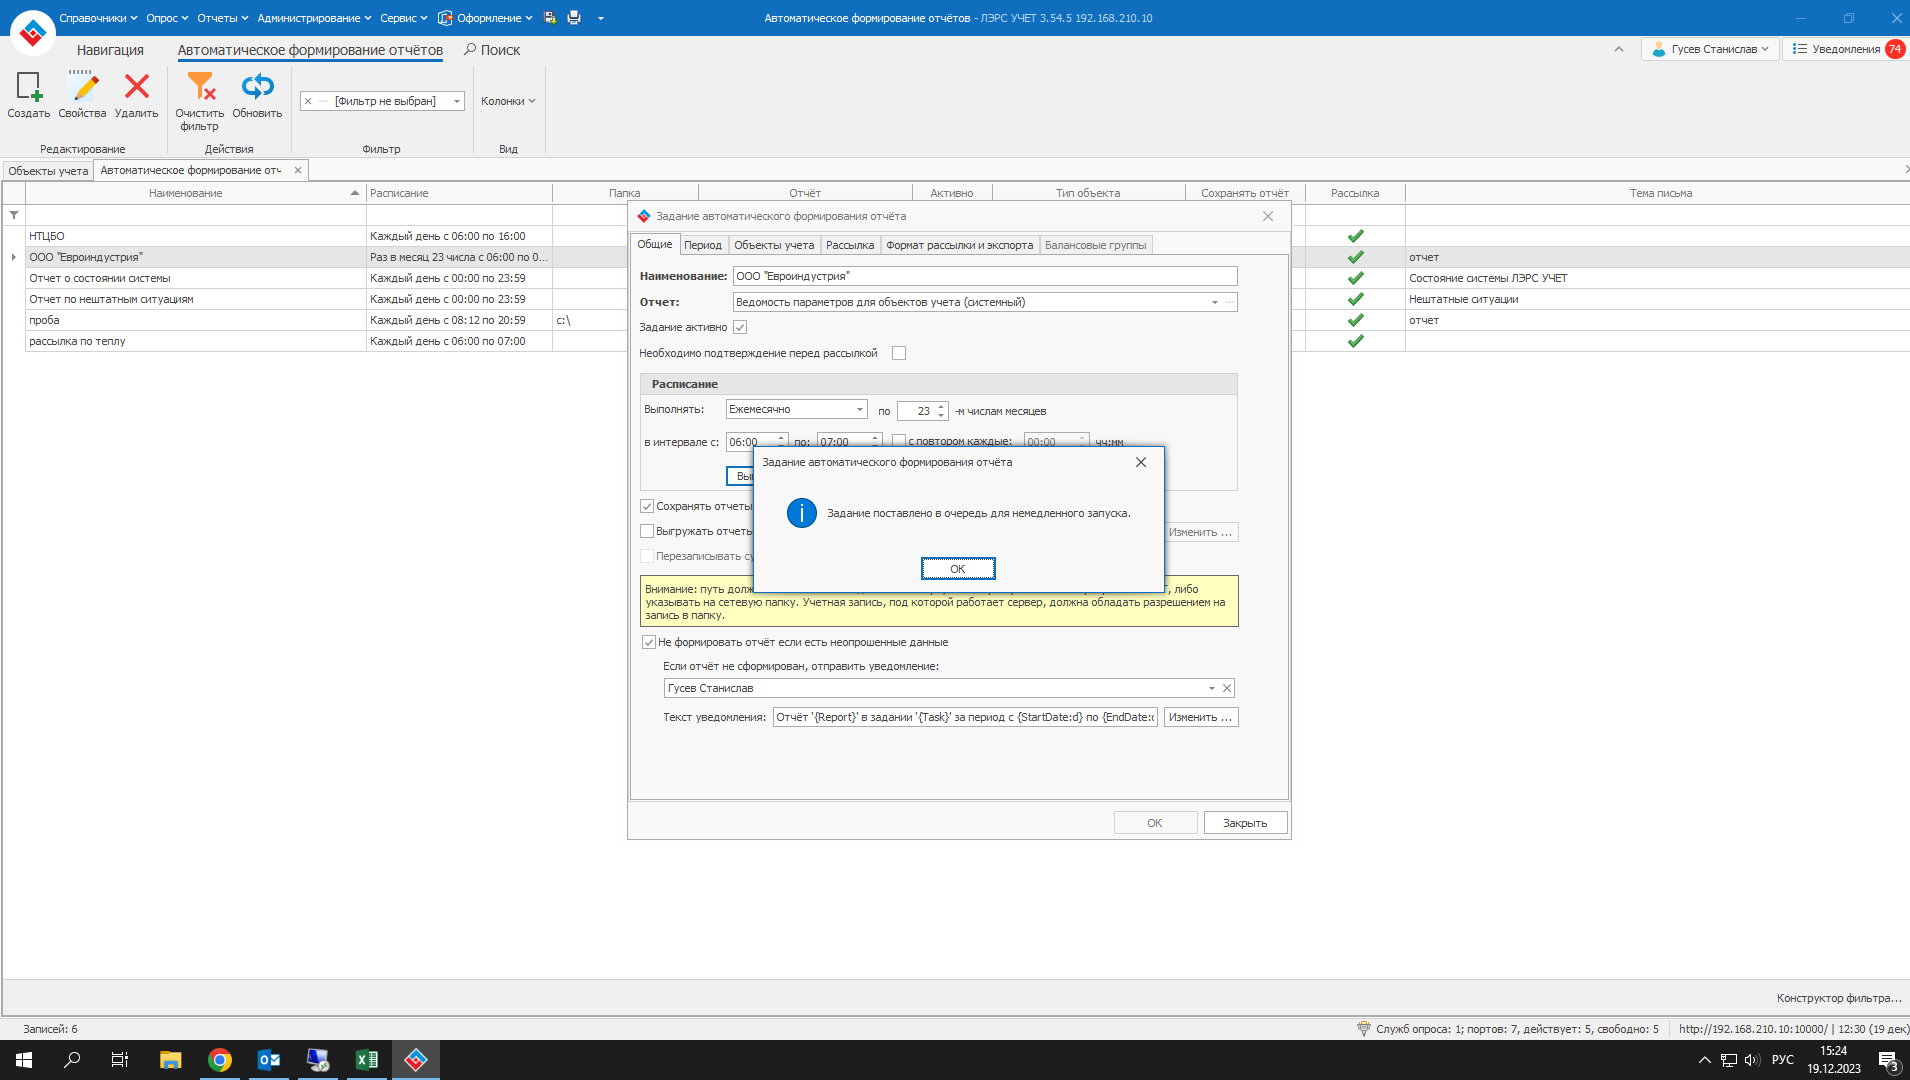Open Outlook from the taskbar
This screenshot has width=1910, height=1080.
pyautogui.click(x=269, y=1060)
